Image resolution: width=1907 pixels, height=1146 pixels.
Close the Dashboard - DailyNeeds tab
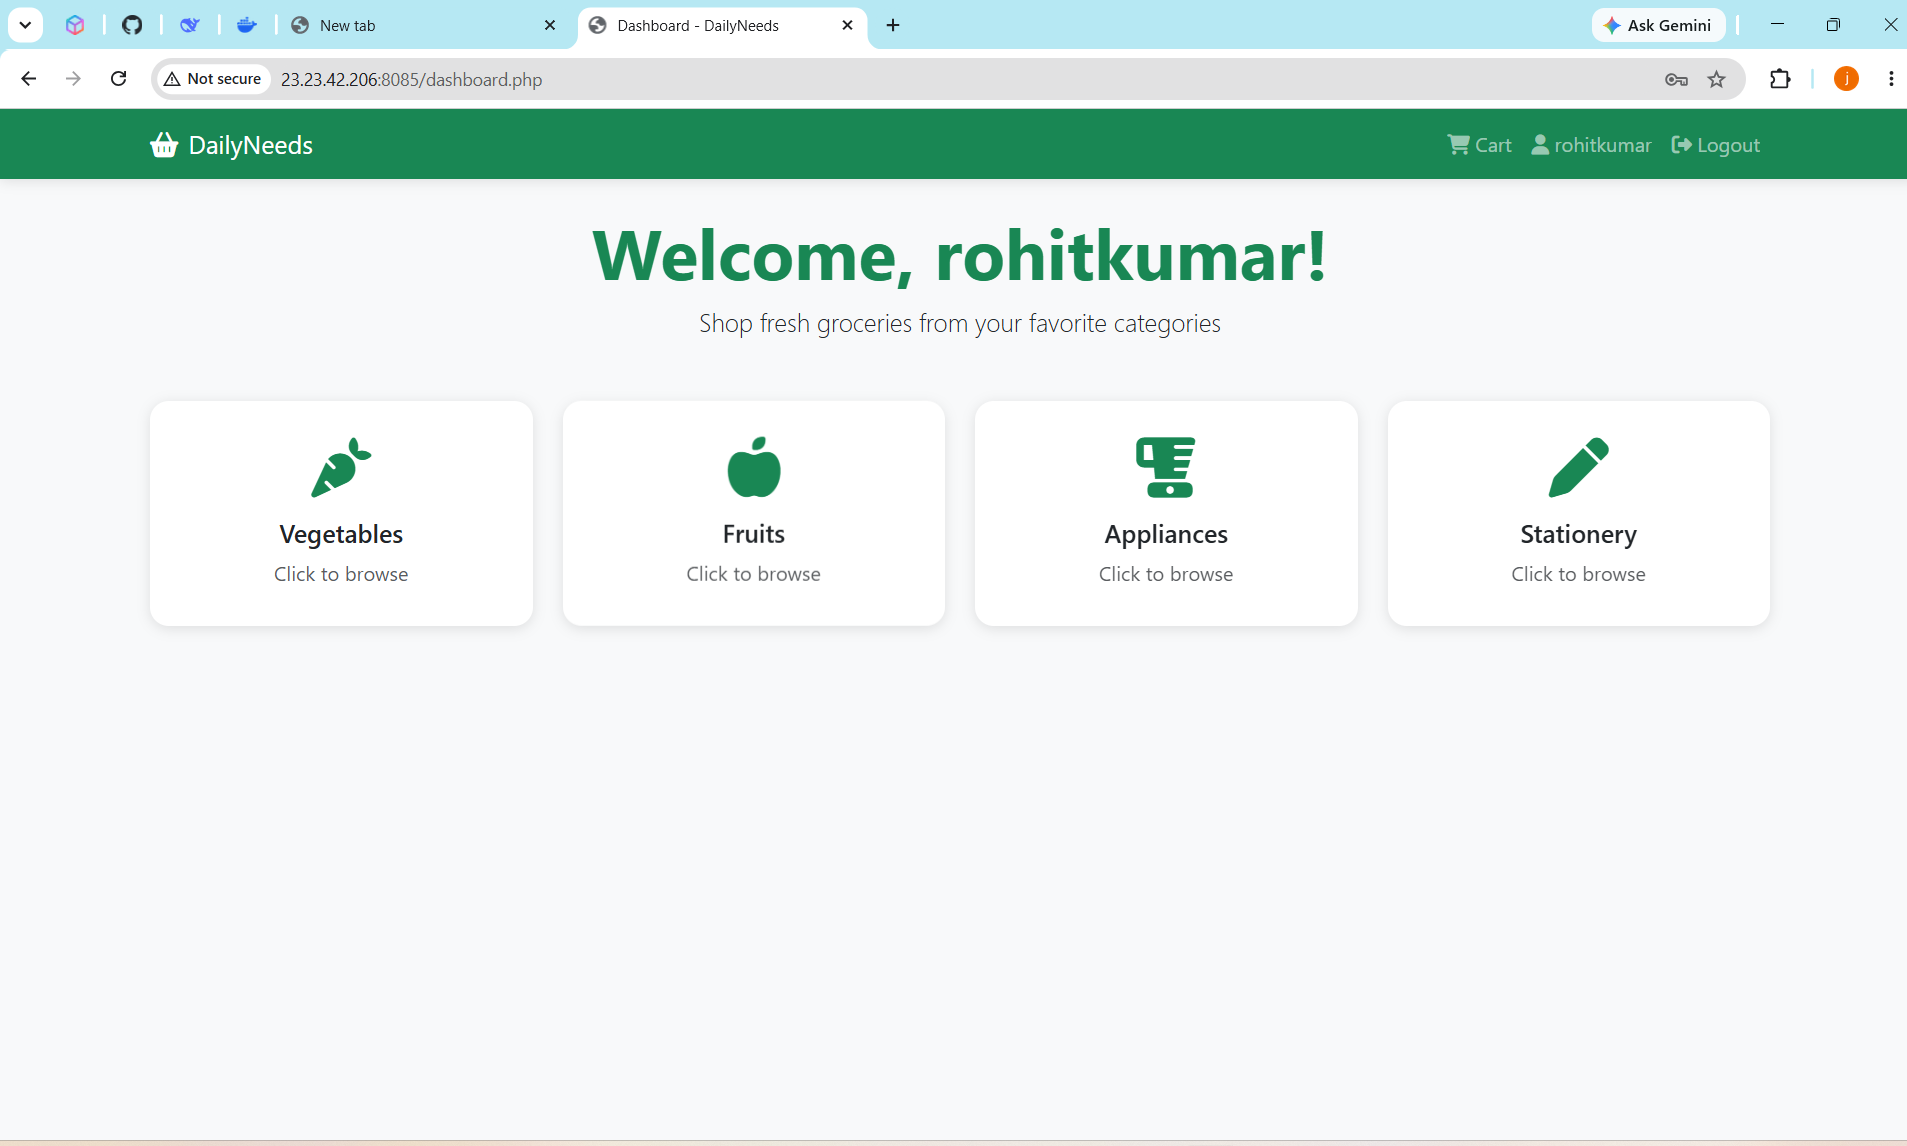[847, 25]
